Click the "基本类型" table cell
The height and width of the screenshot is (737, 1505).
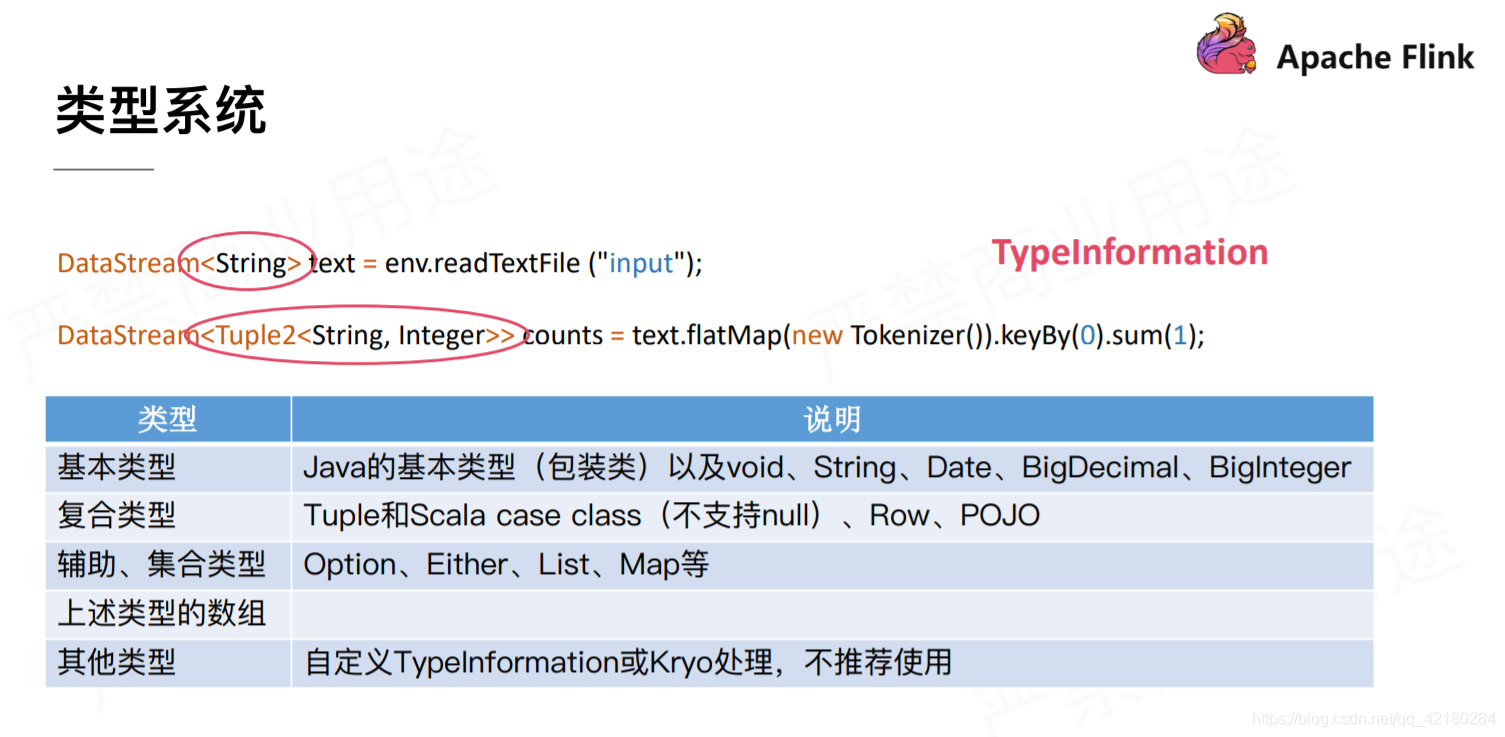click(x=168, y=467)
